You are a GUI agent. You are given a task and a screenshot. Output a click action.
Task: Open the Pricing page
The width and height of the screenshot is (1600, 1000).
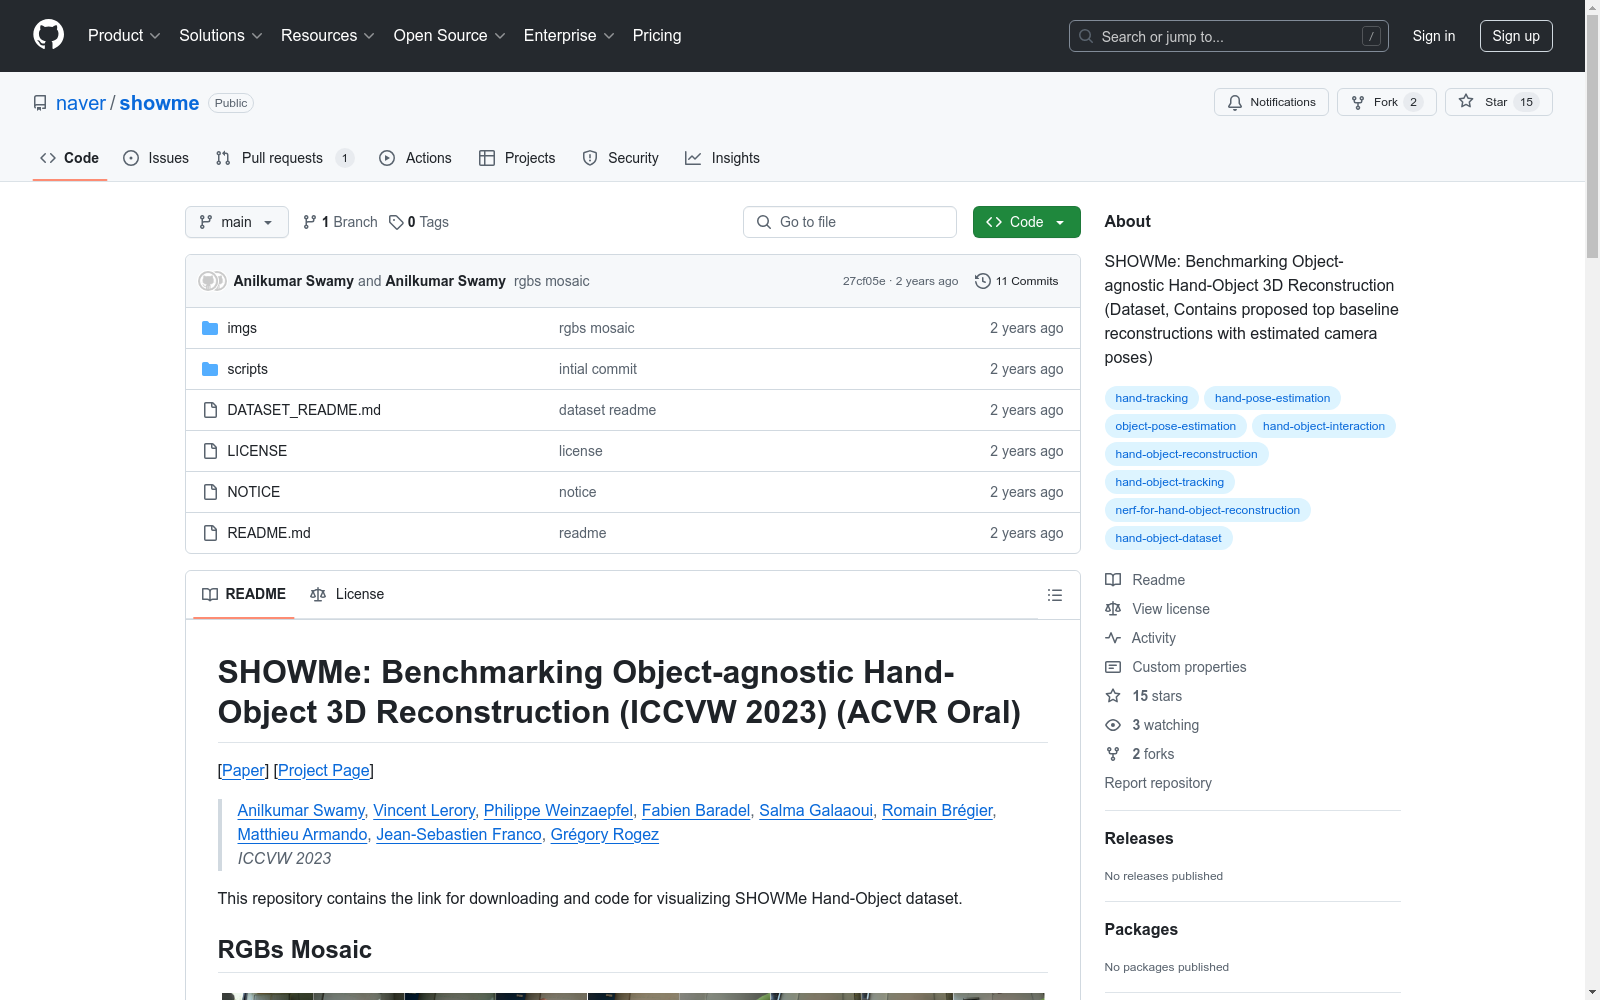click(x=657, y=36)
